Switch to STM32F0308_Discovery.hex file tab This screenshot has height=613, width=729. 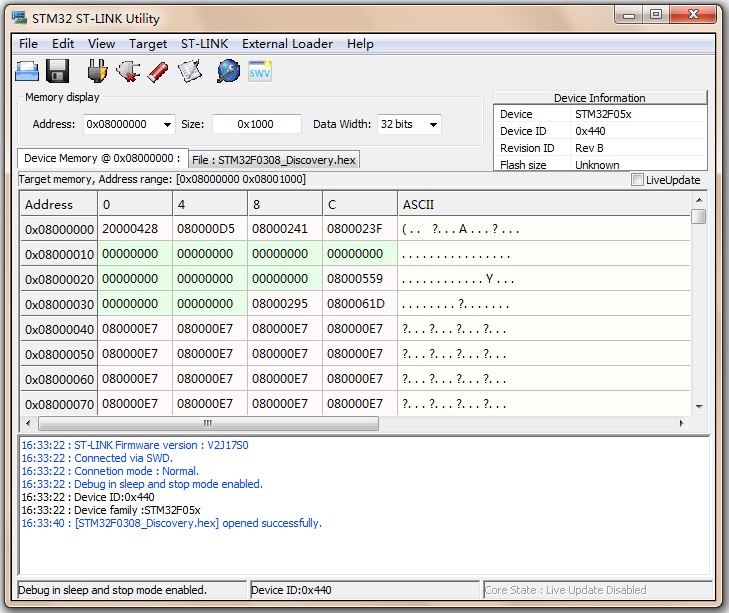click(x=274, y=160)
